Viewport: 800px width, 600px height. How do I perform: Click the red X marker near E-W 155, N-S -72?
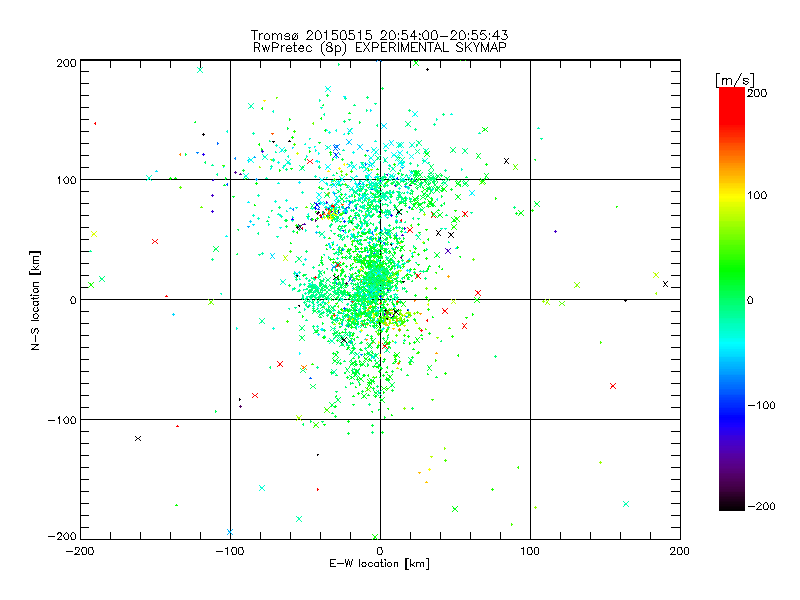click(613, 386)
